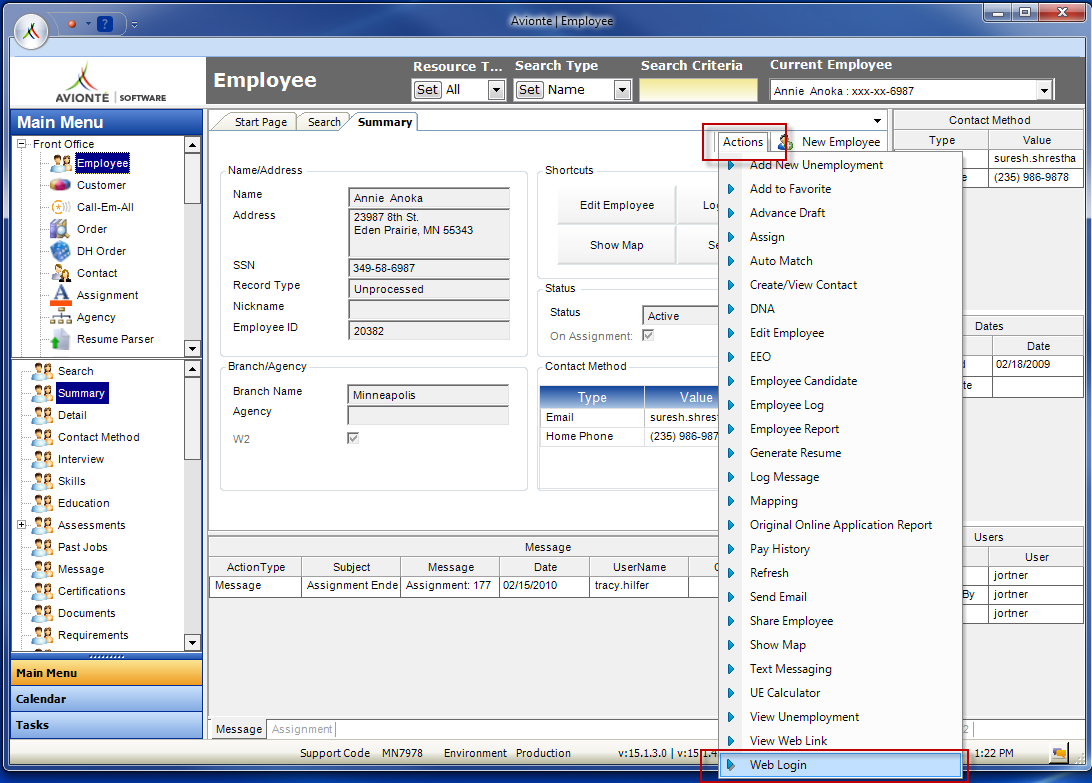Open the Customer icon in Main Menu

coord(60,185)
